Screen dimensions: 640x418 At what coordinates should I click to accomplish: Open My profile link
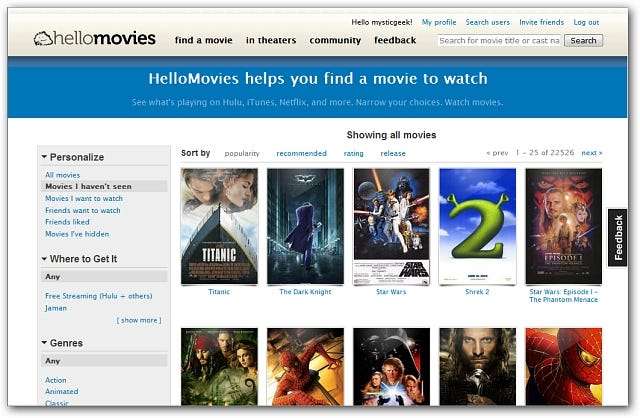[439, 22]
